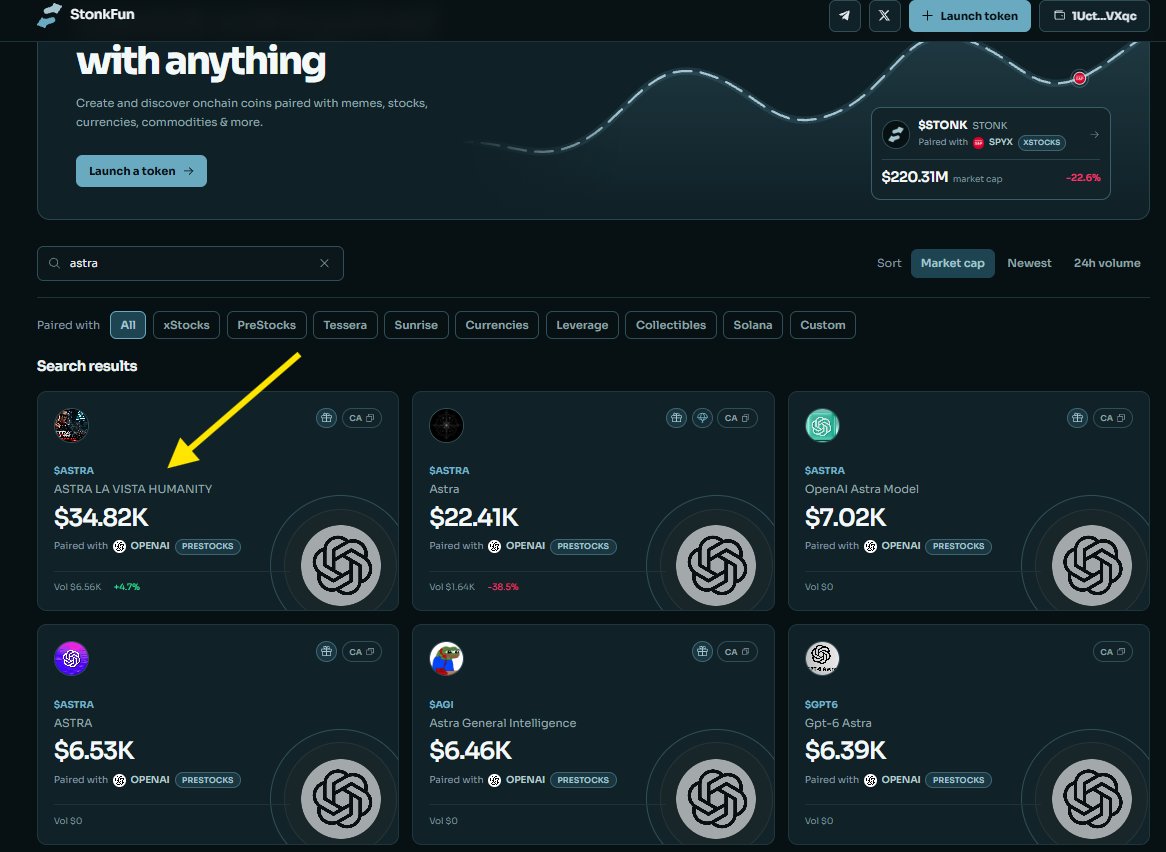Open the Gpt-6 Astra token name

point(838,723)
